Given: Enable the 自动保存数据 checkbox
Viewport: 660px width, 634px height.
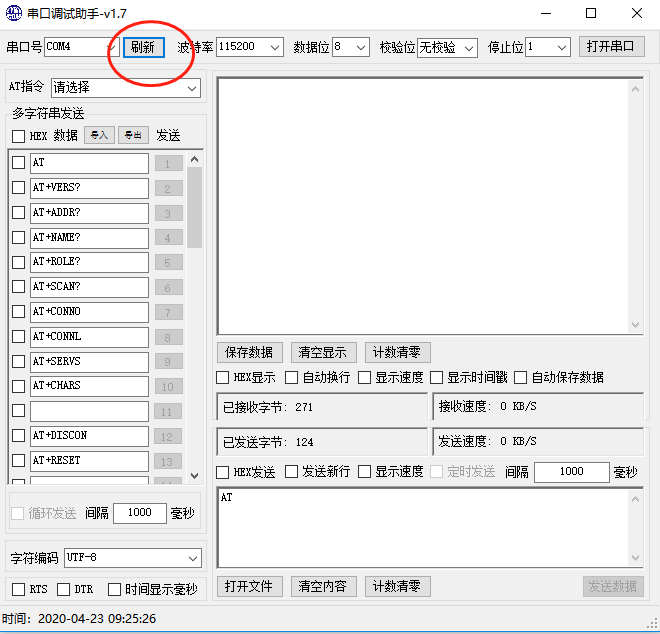Looking at the screenshot, I should pyautogui.click(x=521, y=378).
